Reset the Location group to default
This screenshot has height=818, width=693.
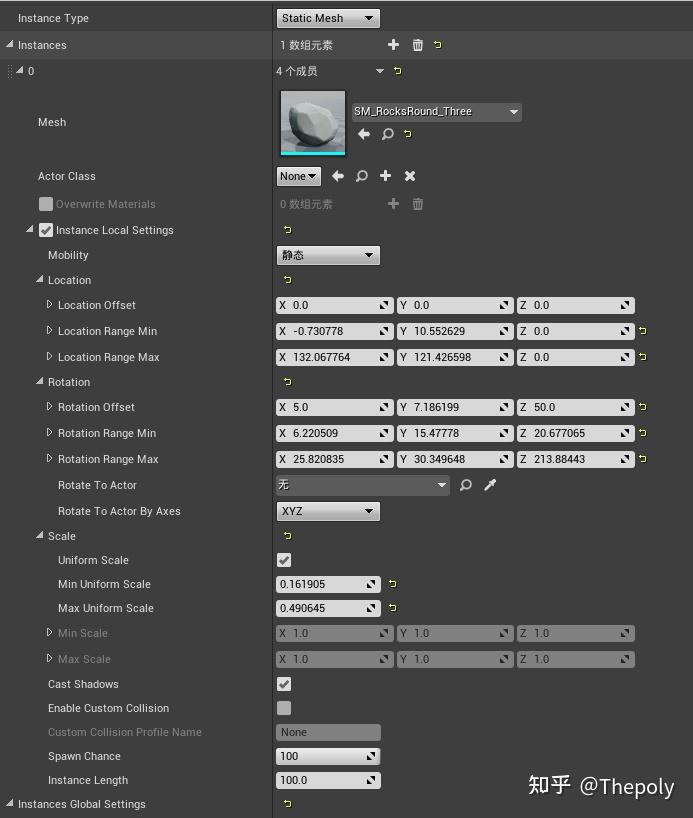point(288,280)
